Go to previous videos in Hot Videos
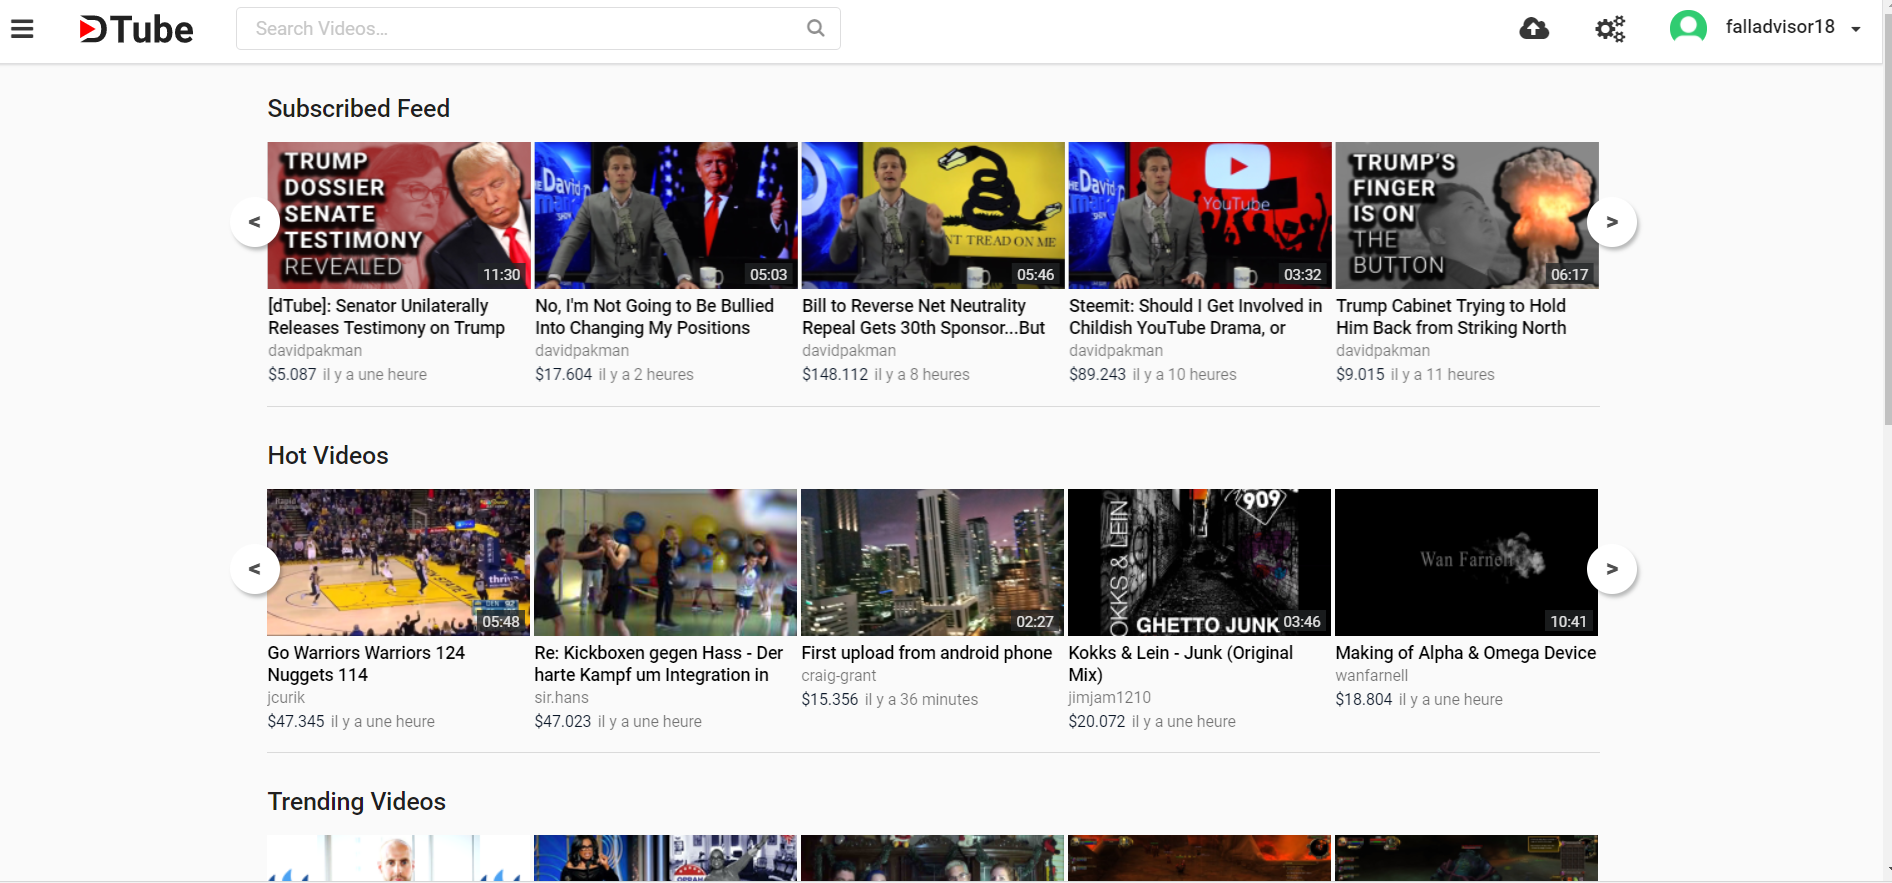The width and height of the screenshot is (1892, 883). [x=255, y=569]
